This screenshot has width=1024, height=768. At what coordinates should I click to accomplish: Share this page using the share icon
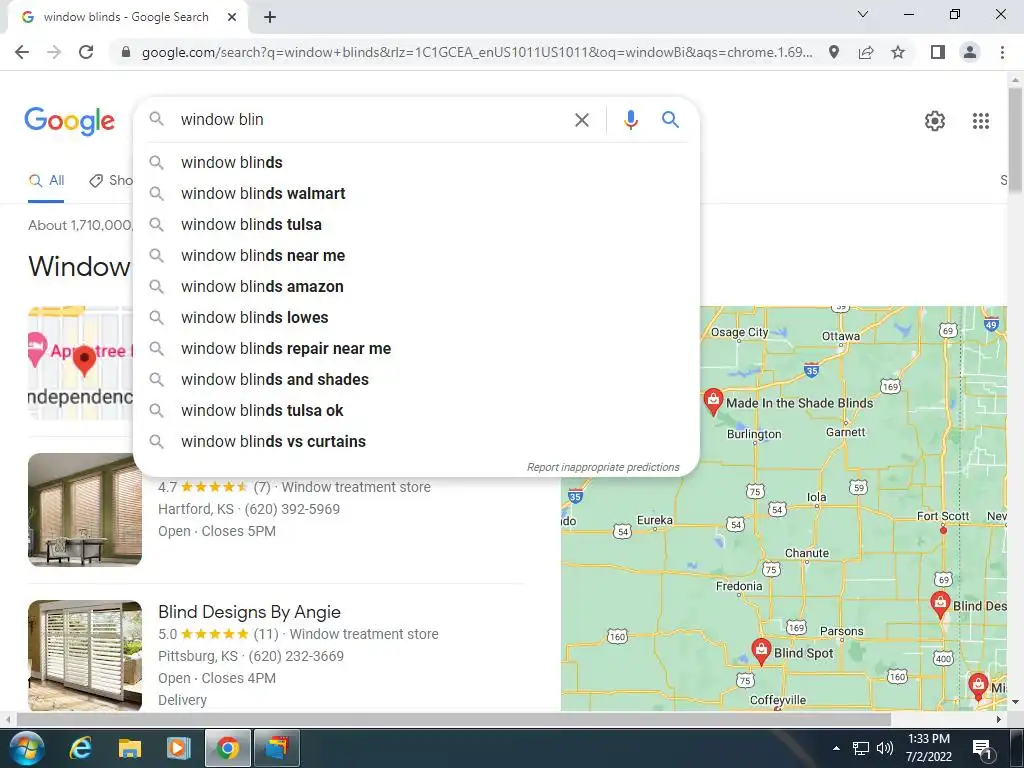tap(866, 52)
